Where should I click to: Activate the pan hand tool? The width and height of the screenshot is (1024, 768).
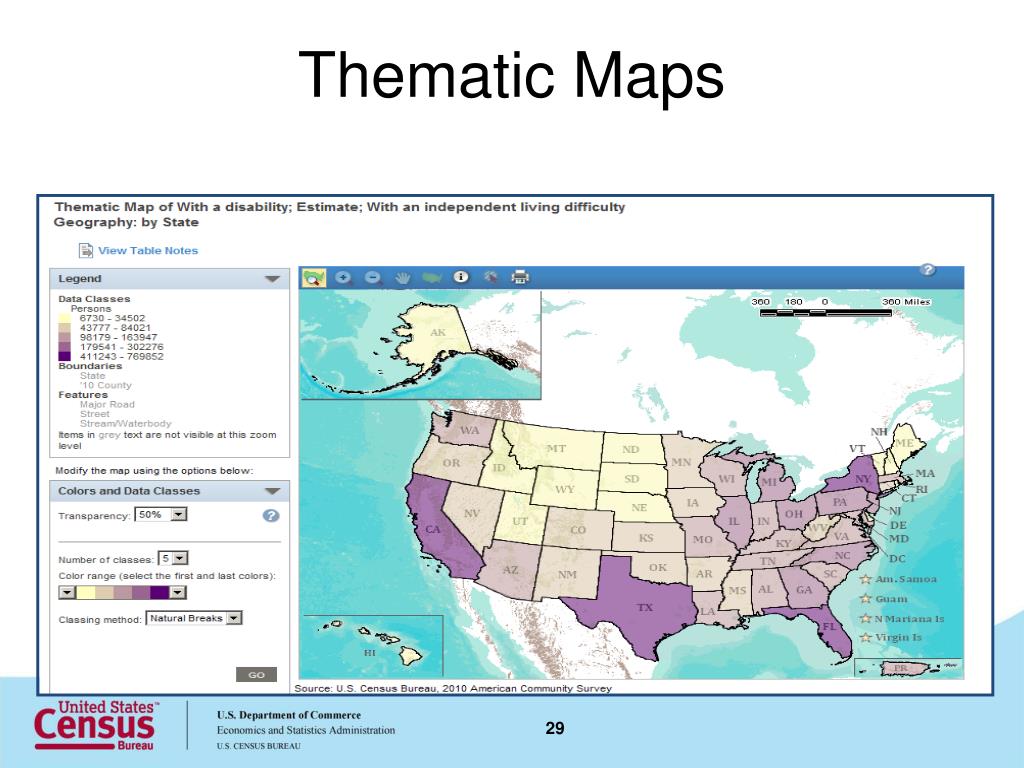pos(403,278)
